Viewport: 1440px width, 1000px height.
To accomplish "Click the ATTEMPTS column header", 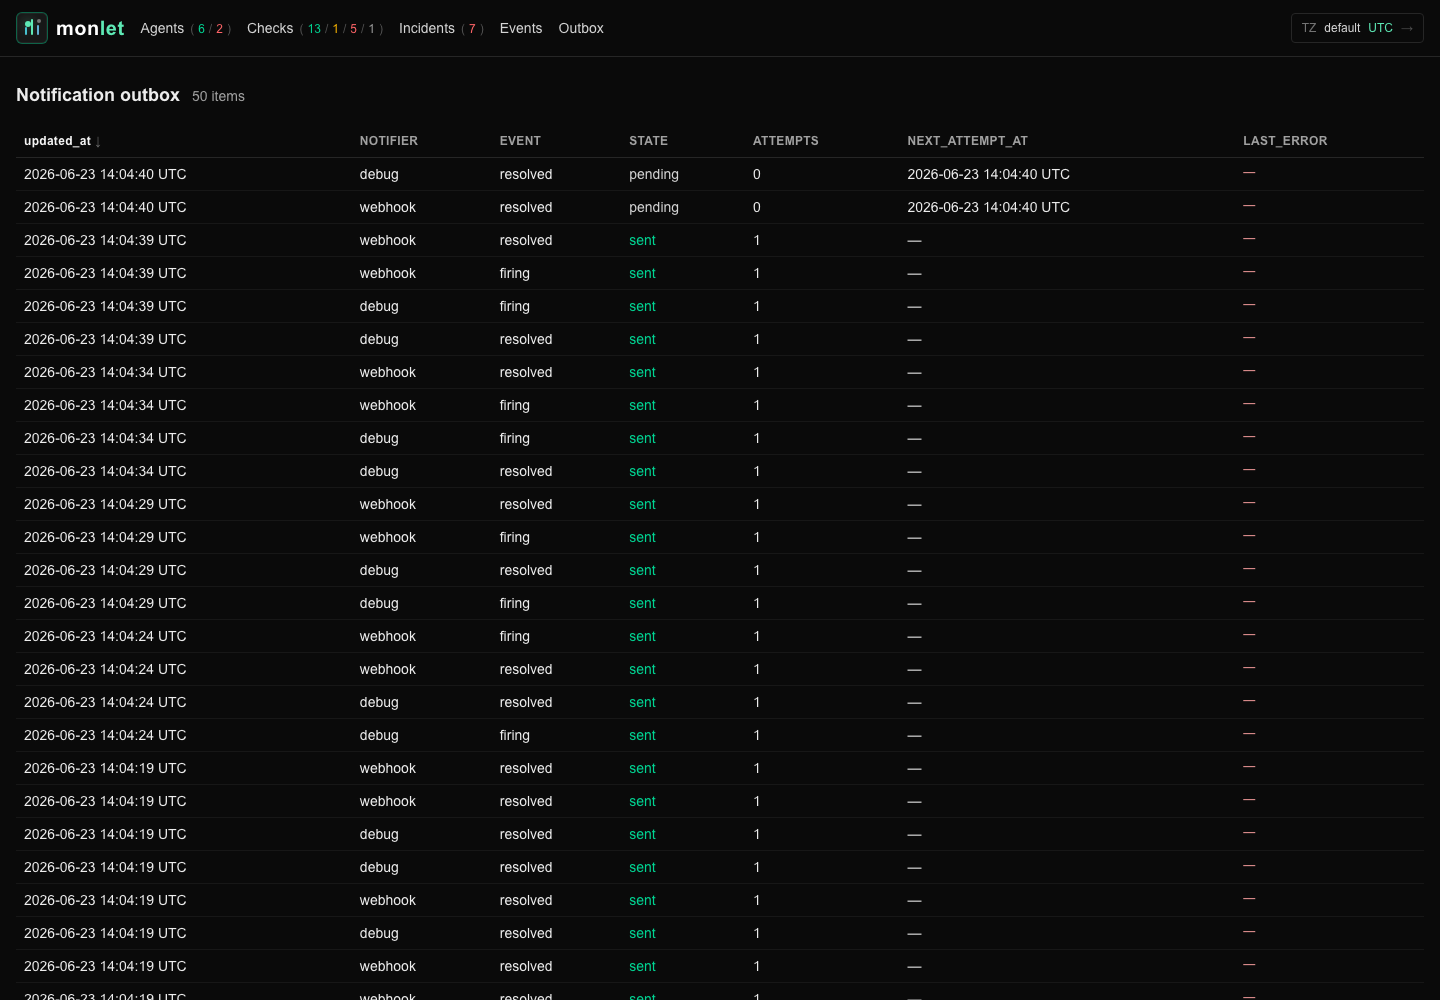I will (786, 141).
